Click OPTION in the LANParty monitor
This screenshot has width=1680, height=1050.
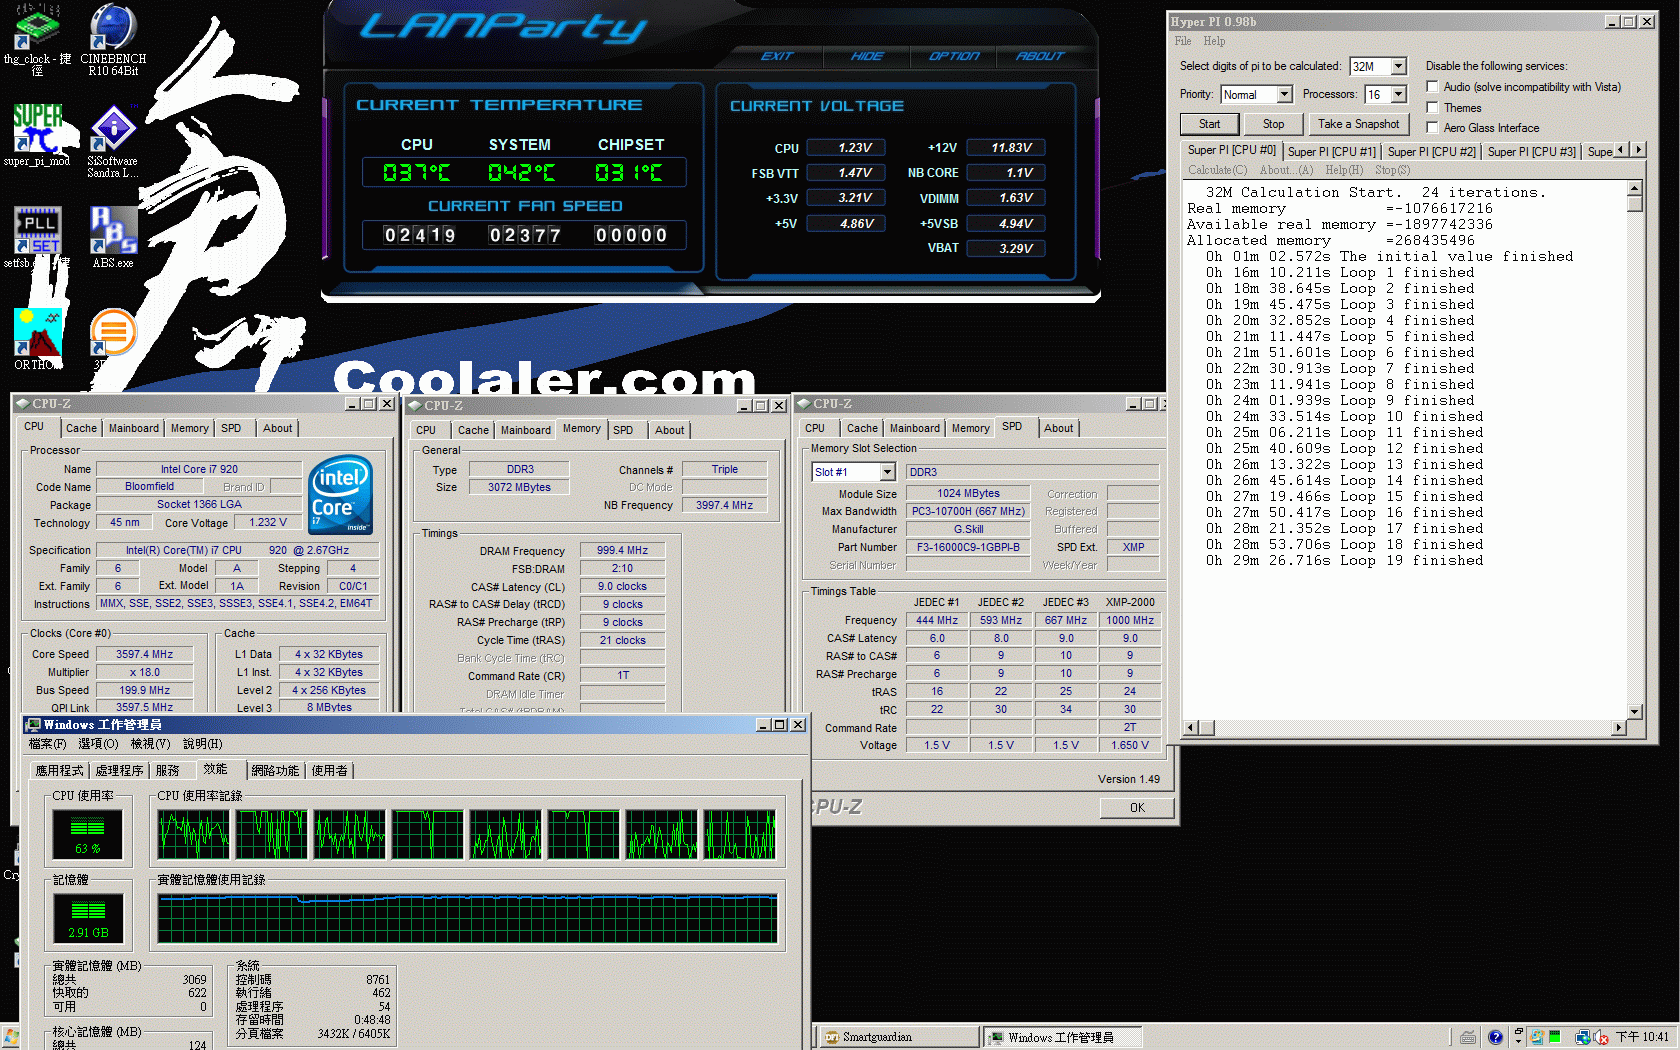coord(954,56)
